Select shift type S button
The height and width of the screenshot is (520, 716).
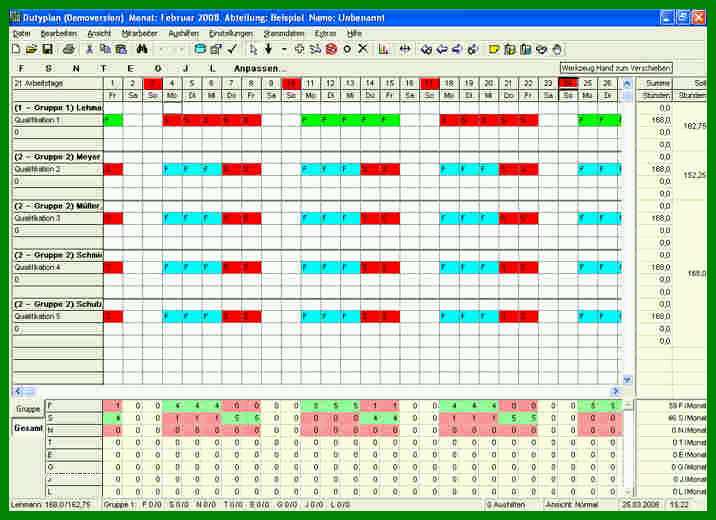[x=48, y=68]
